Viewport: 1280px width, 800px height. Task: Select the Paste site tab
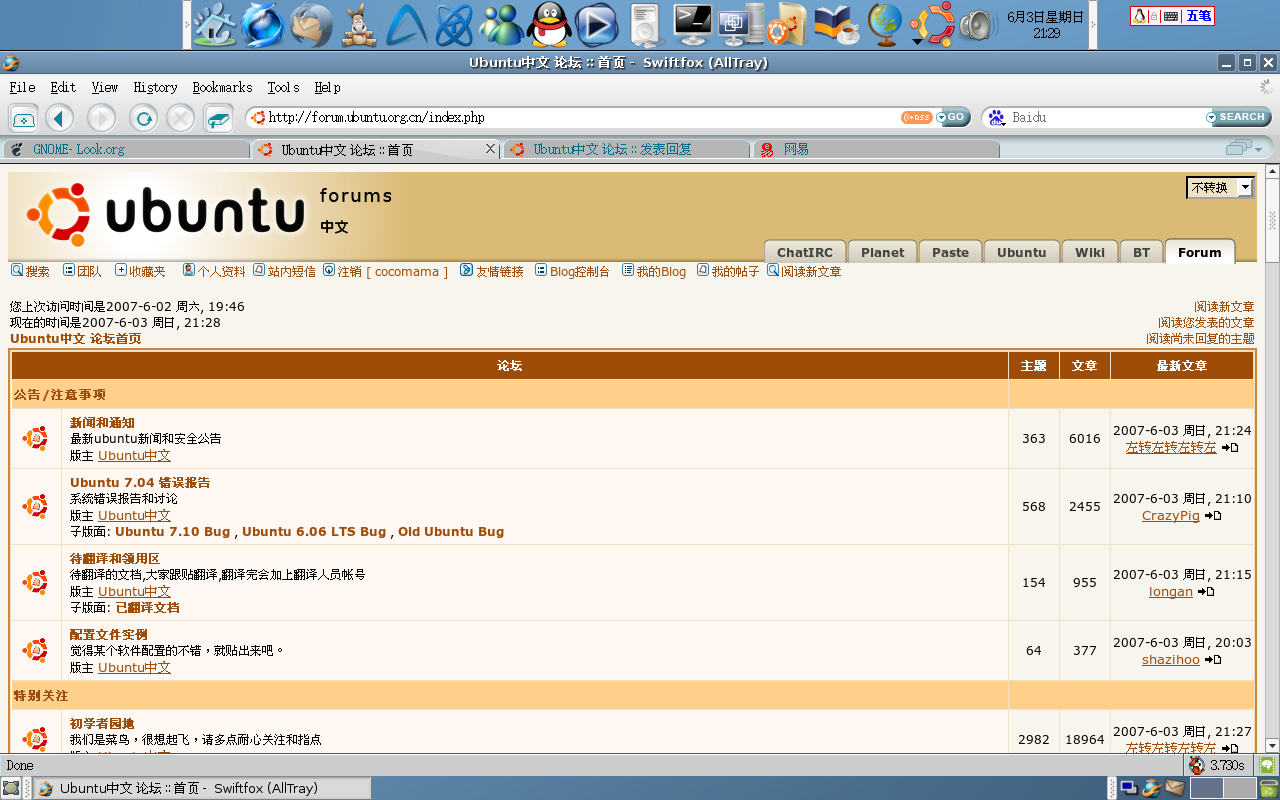pyautogui.click(x=950, y=252)
